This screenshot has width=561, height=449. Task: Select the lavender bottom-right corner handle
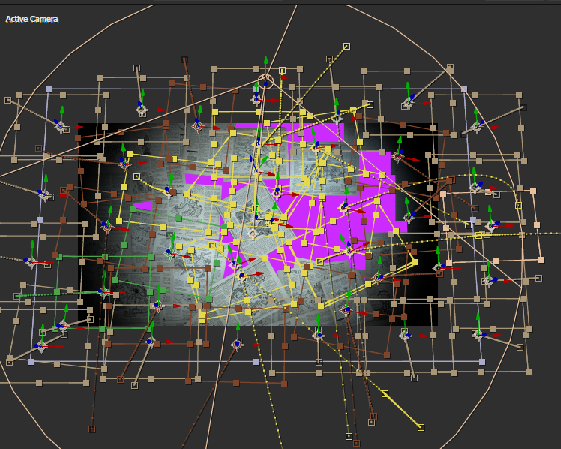482,362
